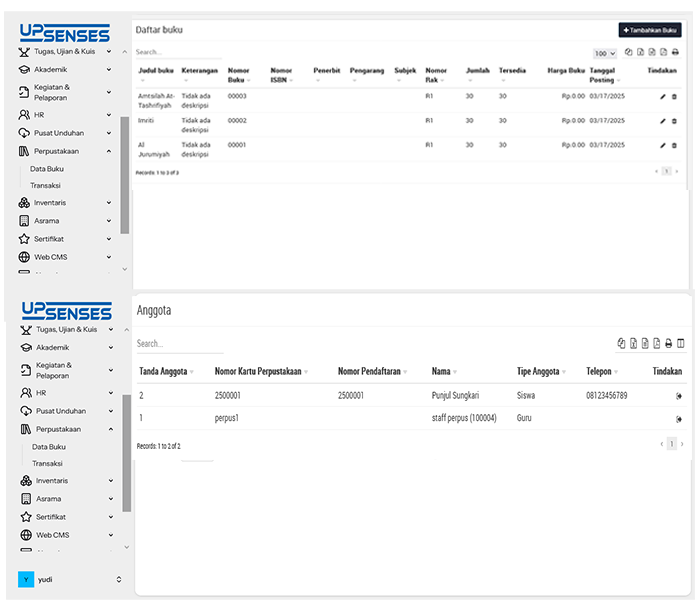
Task: Expand Kegiatan & Pelaporan in Daftar buku sidebar
Action: tap(109, 92)
